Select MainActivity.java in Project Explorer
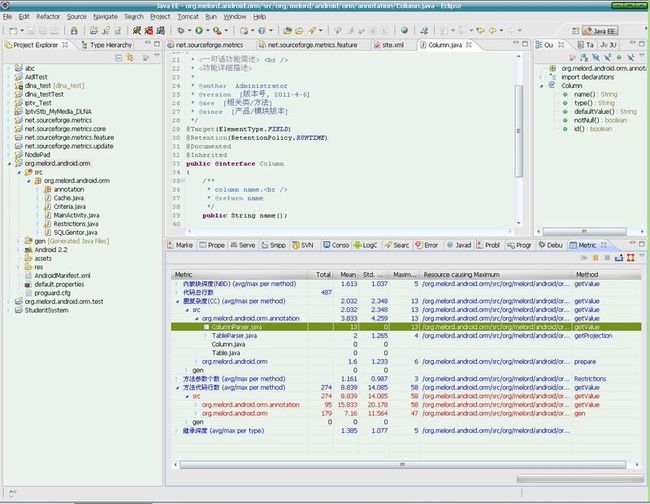650x504 pixels. tap(76, 216)
